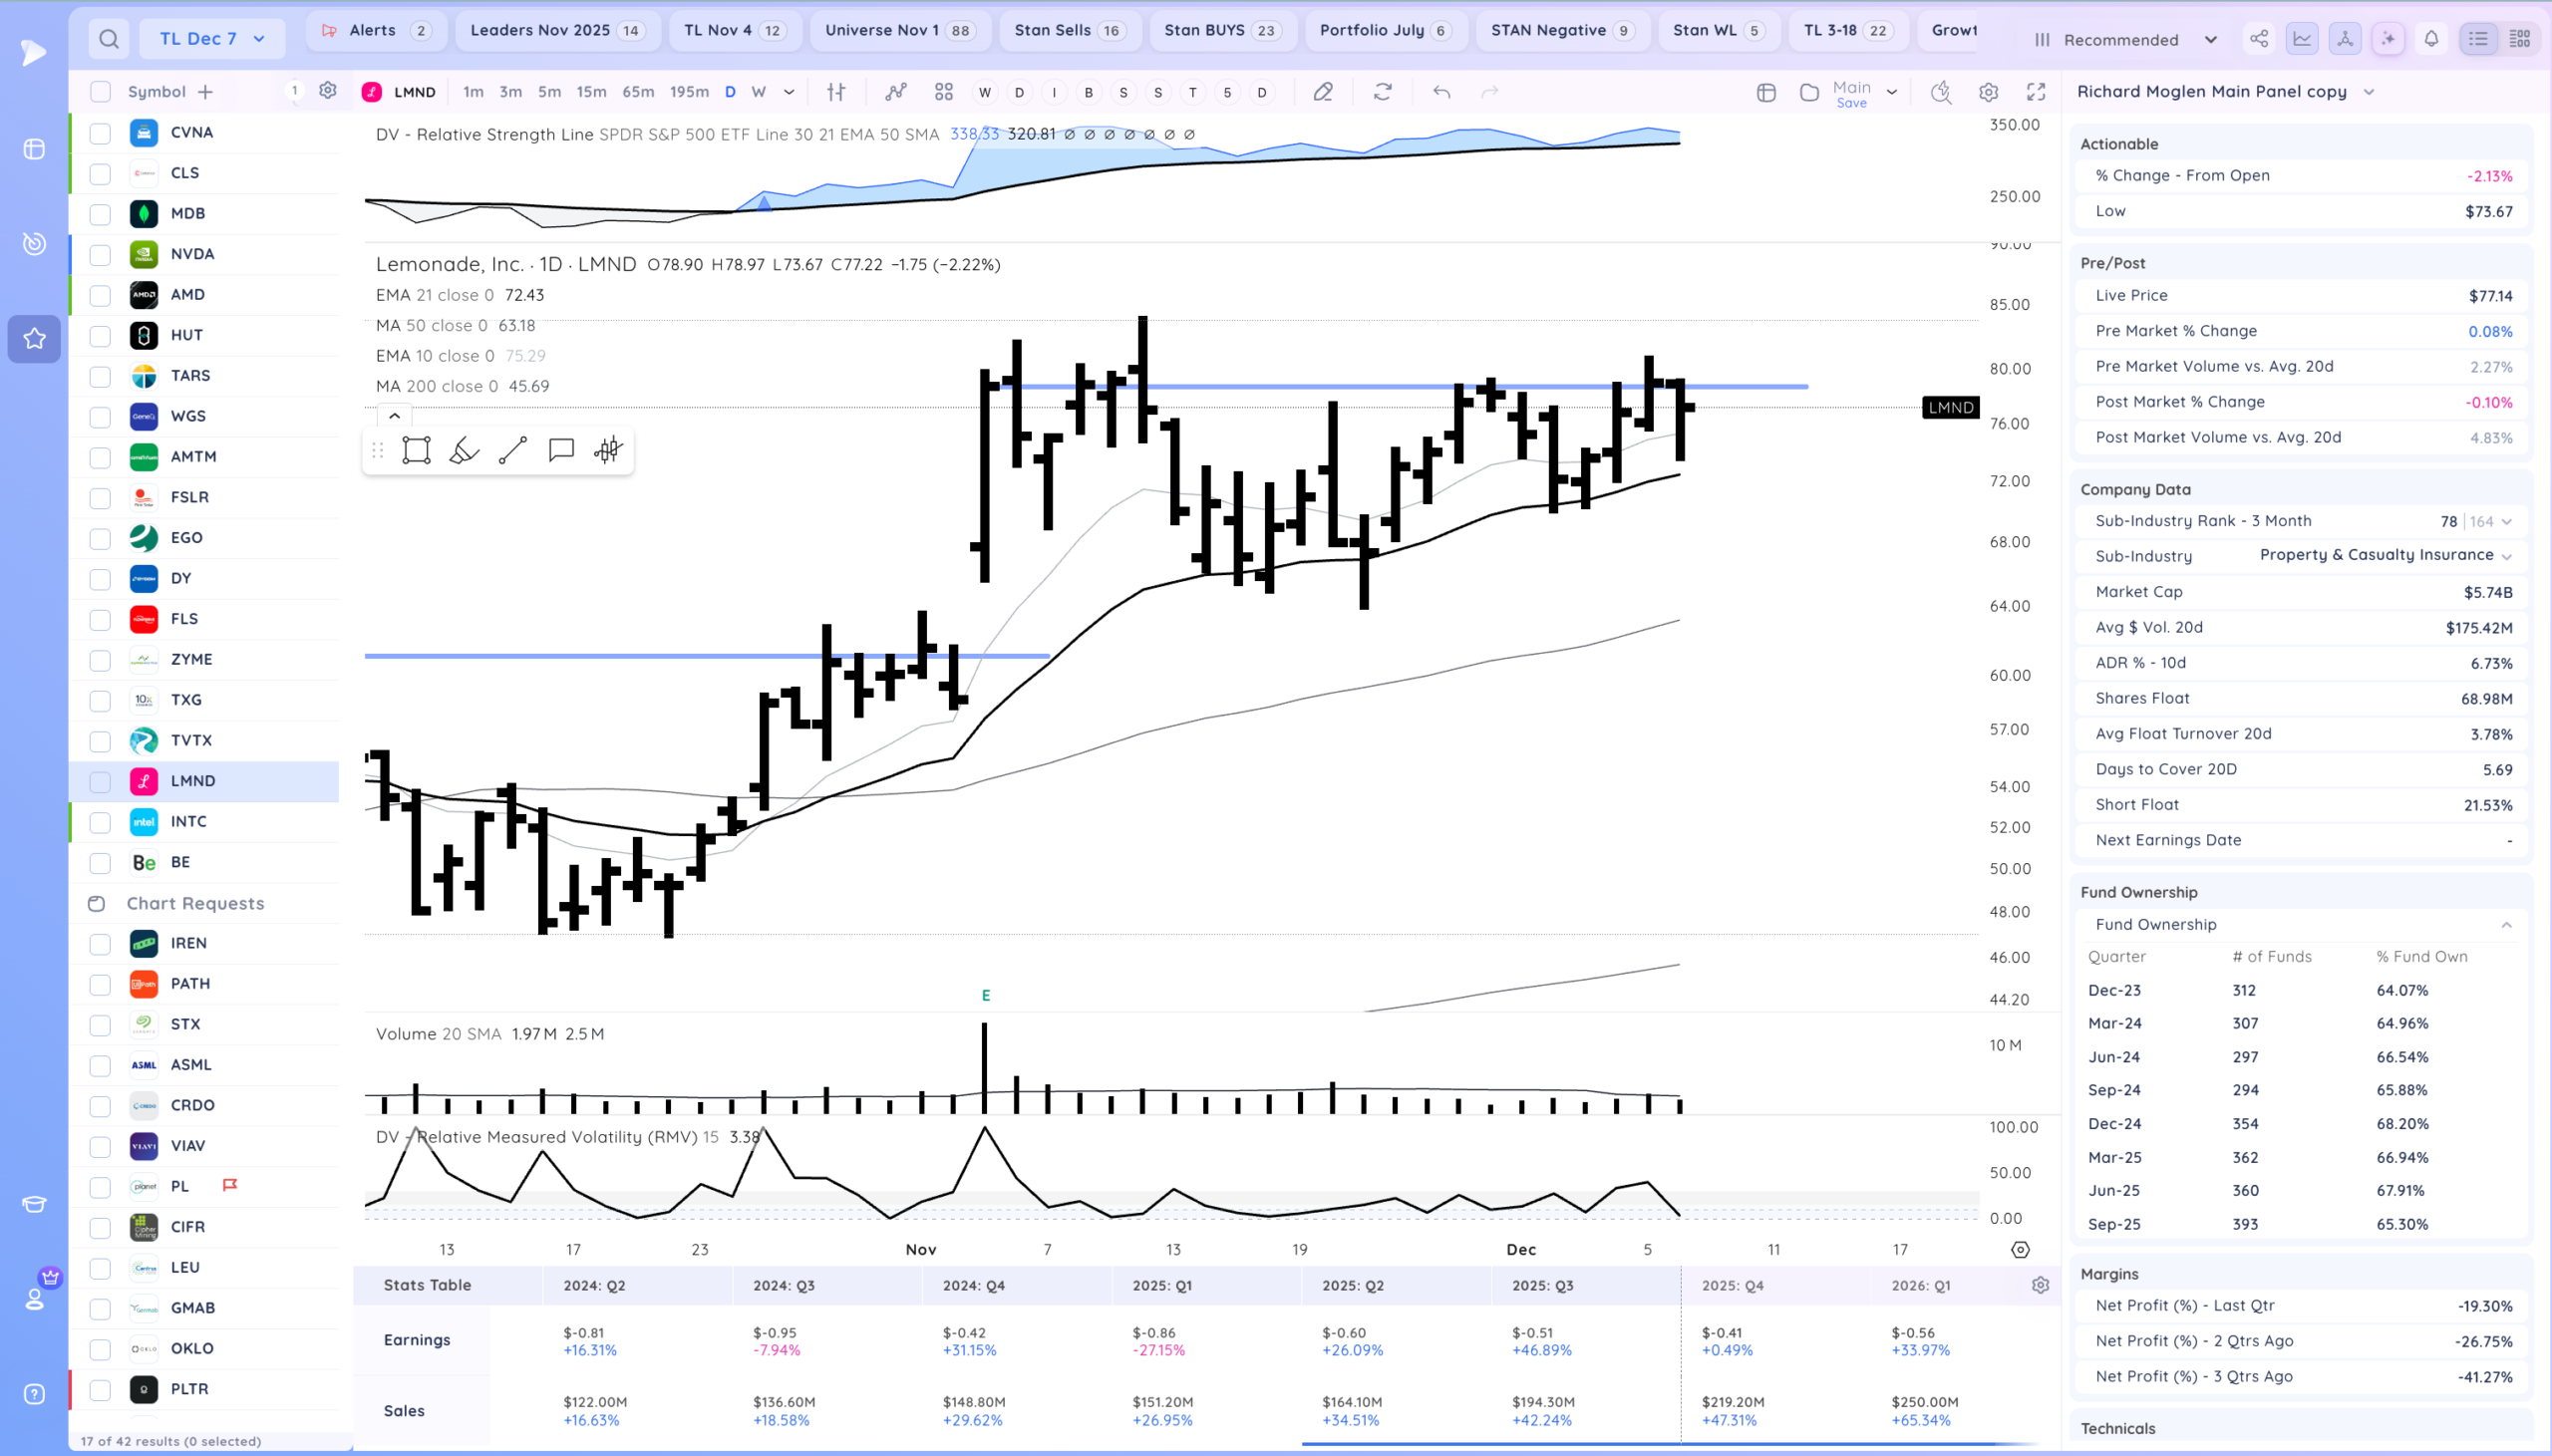The image size is (2552, 1456).
Task: Open Stats Table settings gear
Action: tap(2040, 1285)
